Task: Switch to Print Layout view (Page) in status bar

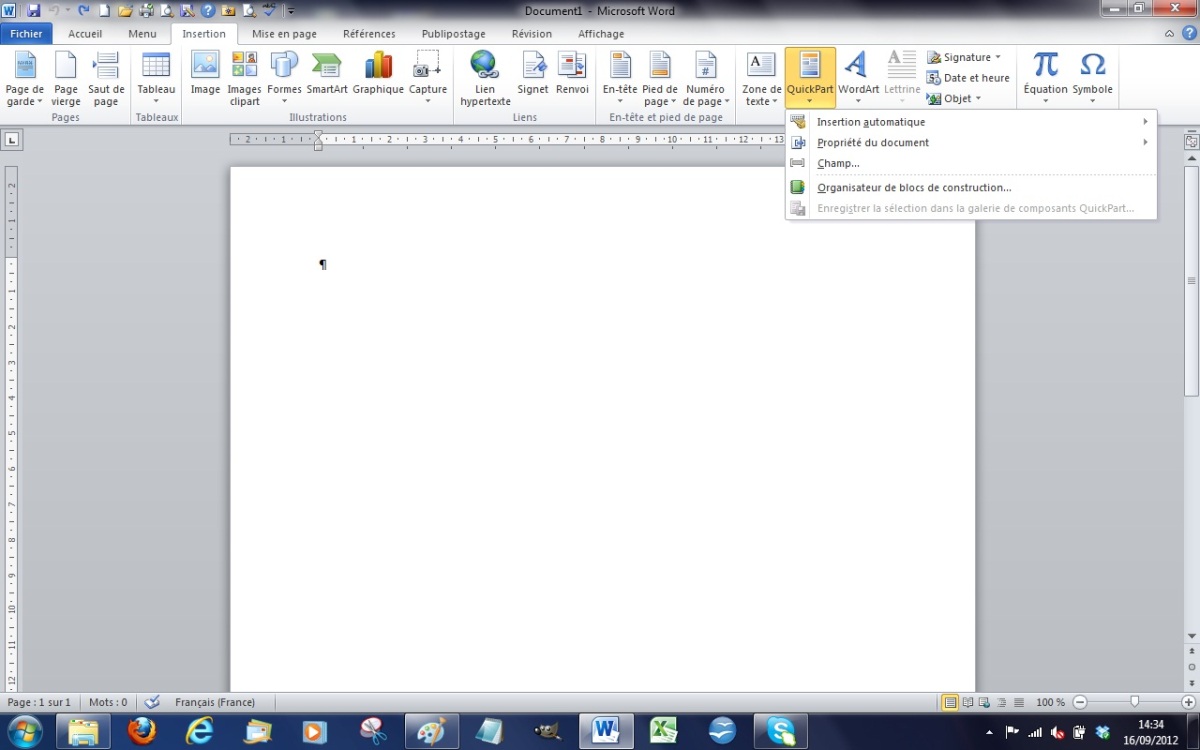Action: pos(950,703)
